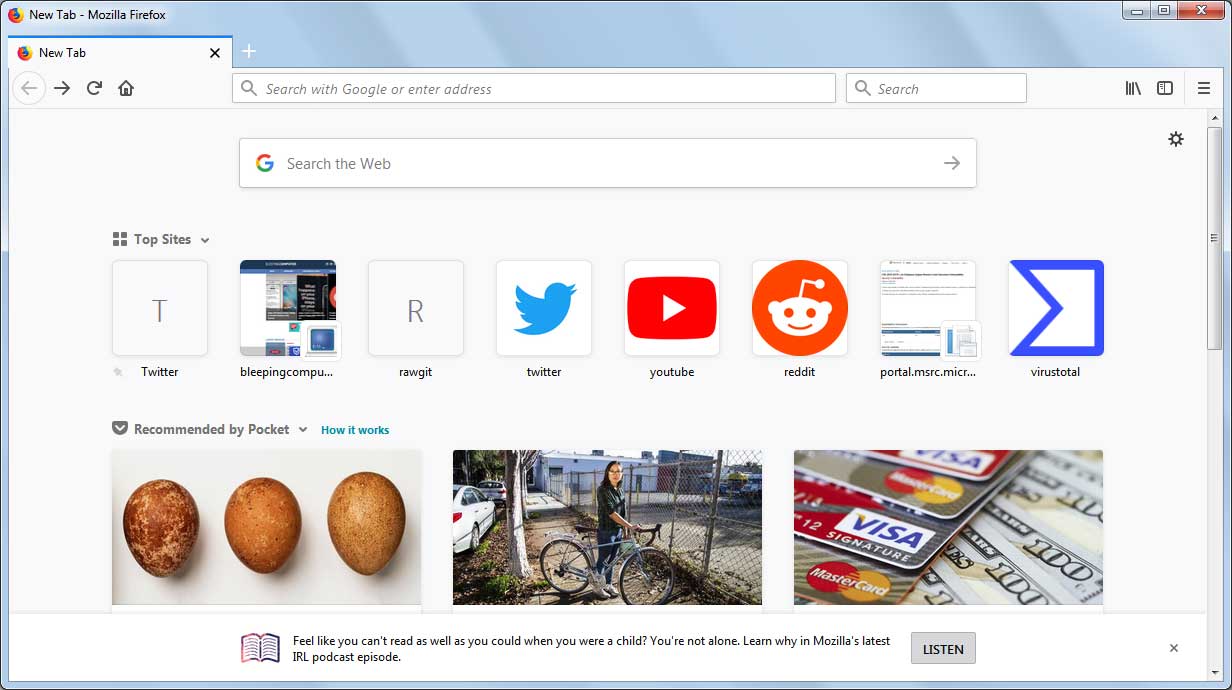Maximize the Firefox window
Screen dimensions: 1232x690
click(1163, 10)
